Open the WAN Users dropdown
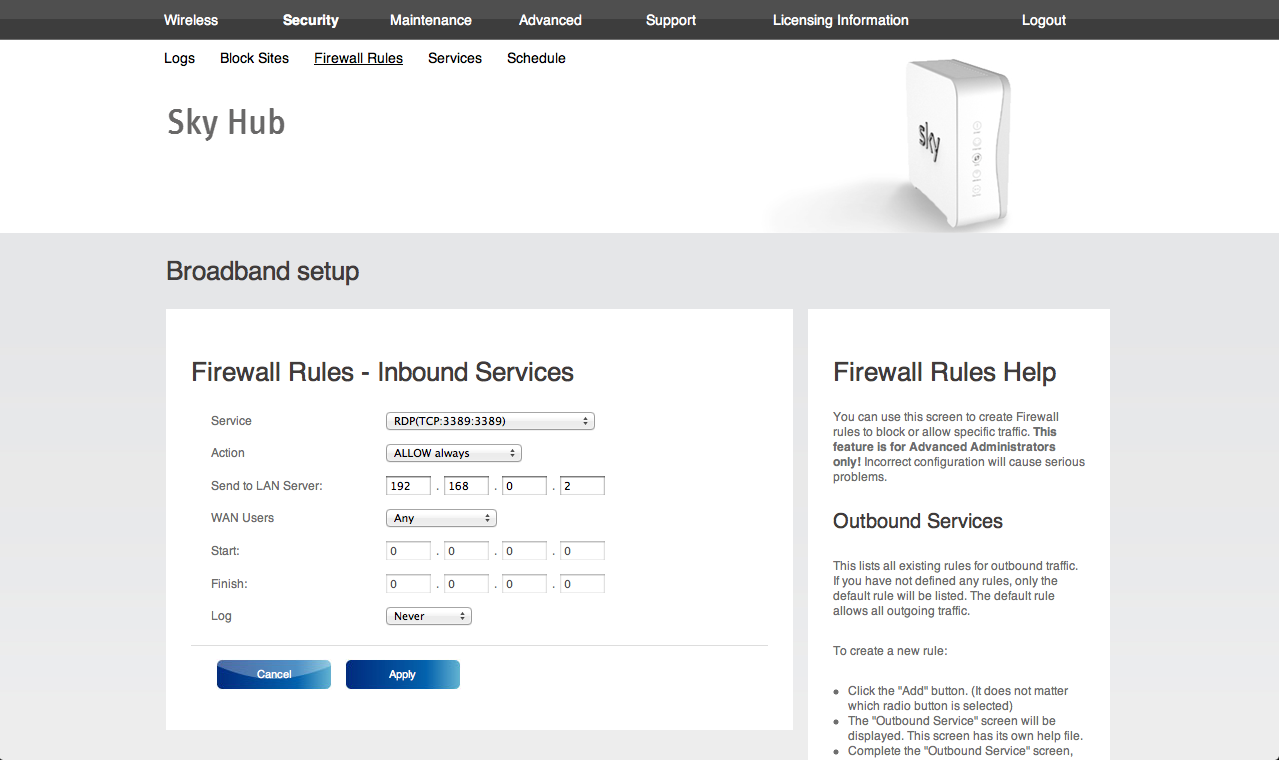 [441, 518]
